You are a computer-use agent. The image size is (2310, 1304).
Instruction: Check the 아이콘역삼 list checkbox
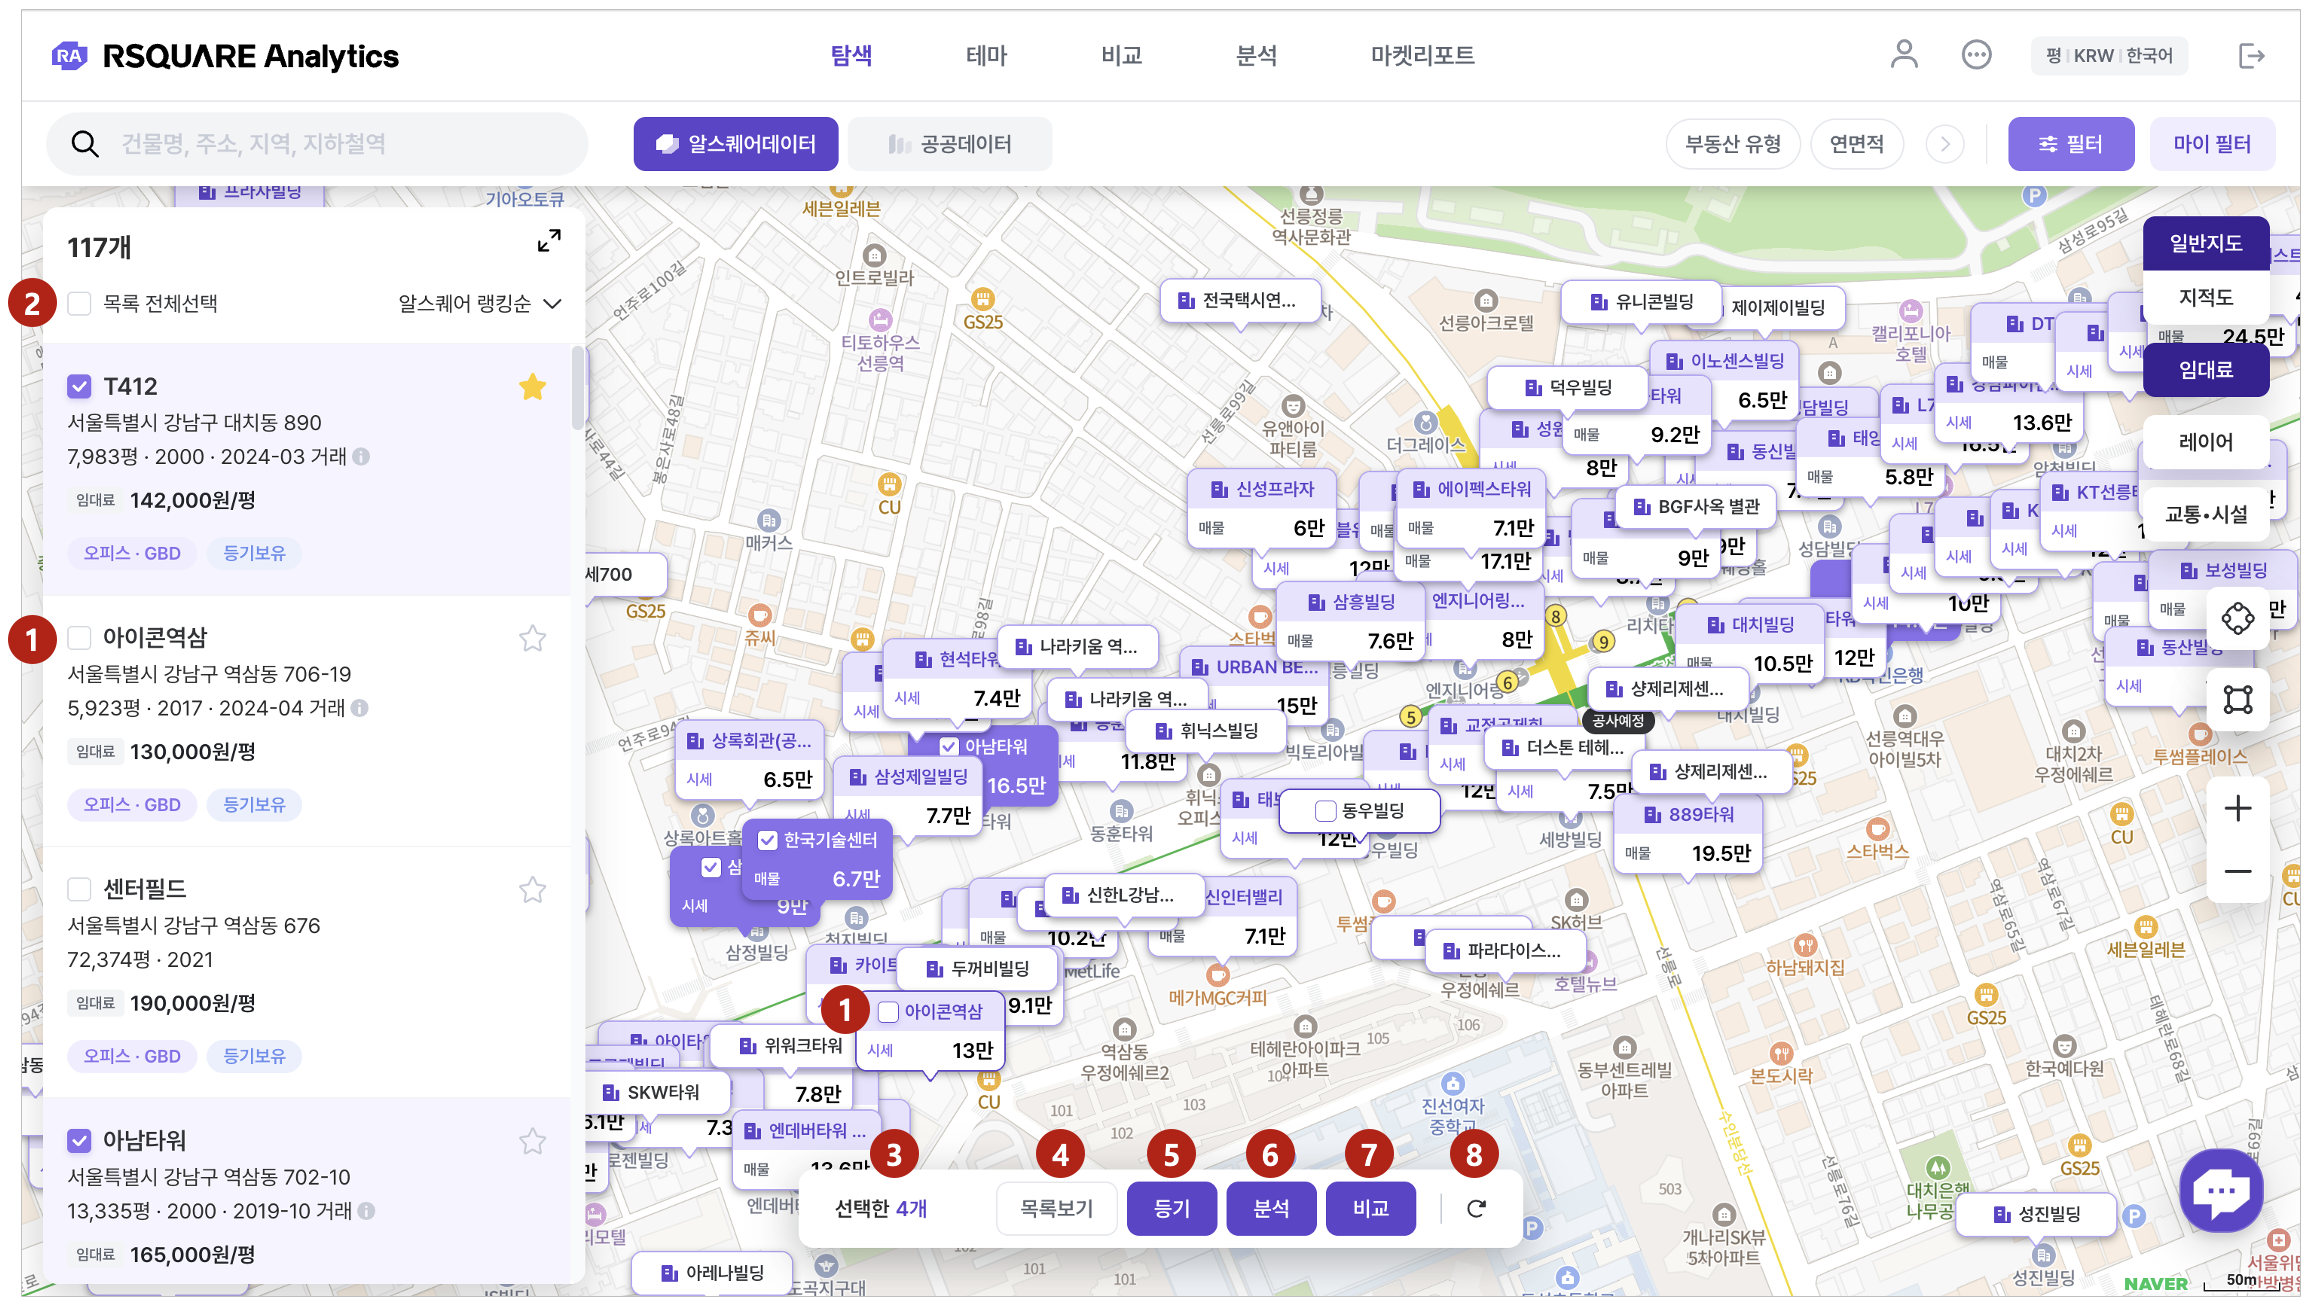(x=80, y=637)
